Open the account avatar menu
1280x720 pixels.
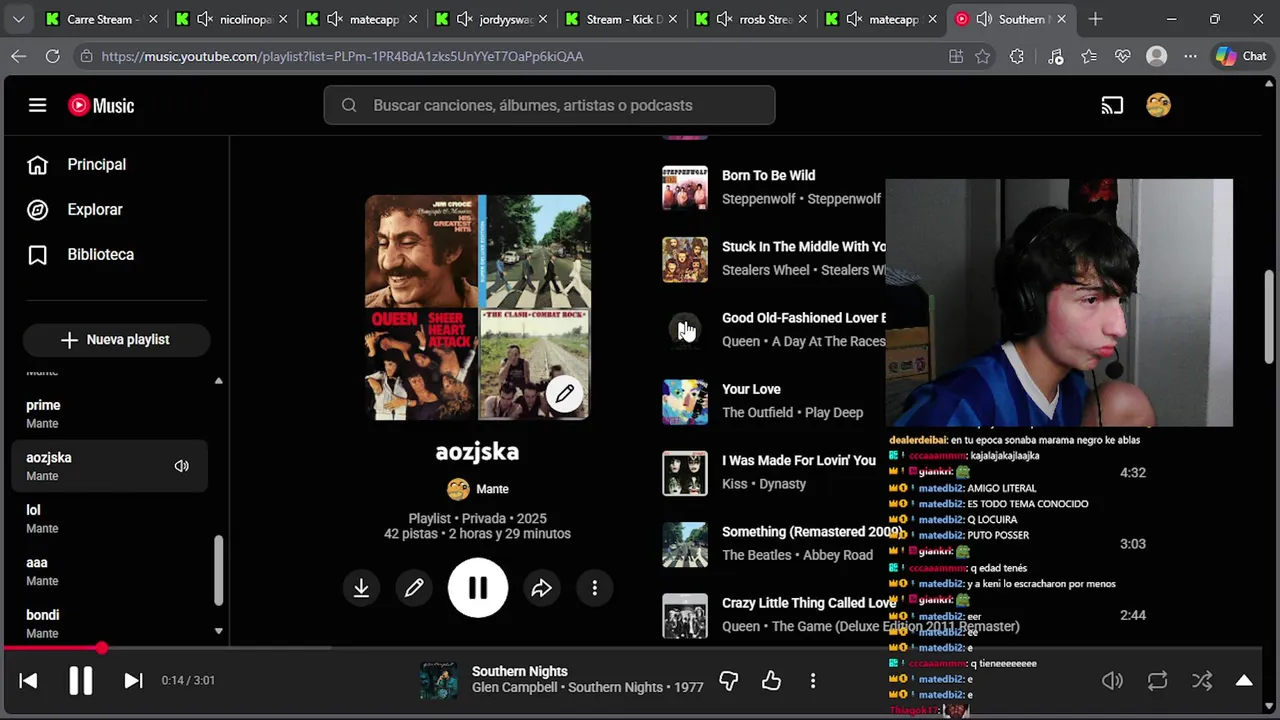[x=1158, y=105]
